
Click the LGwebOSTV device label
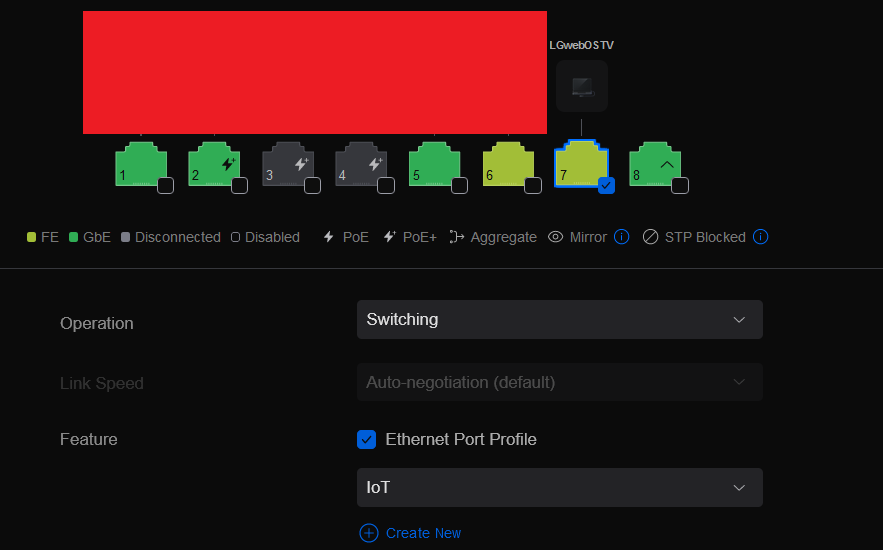click(581, 45)
